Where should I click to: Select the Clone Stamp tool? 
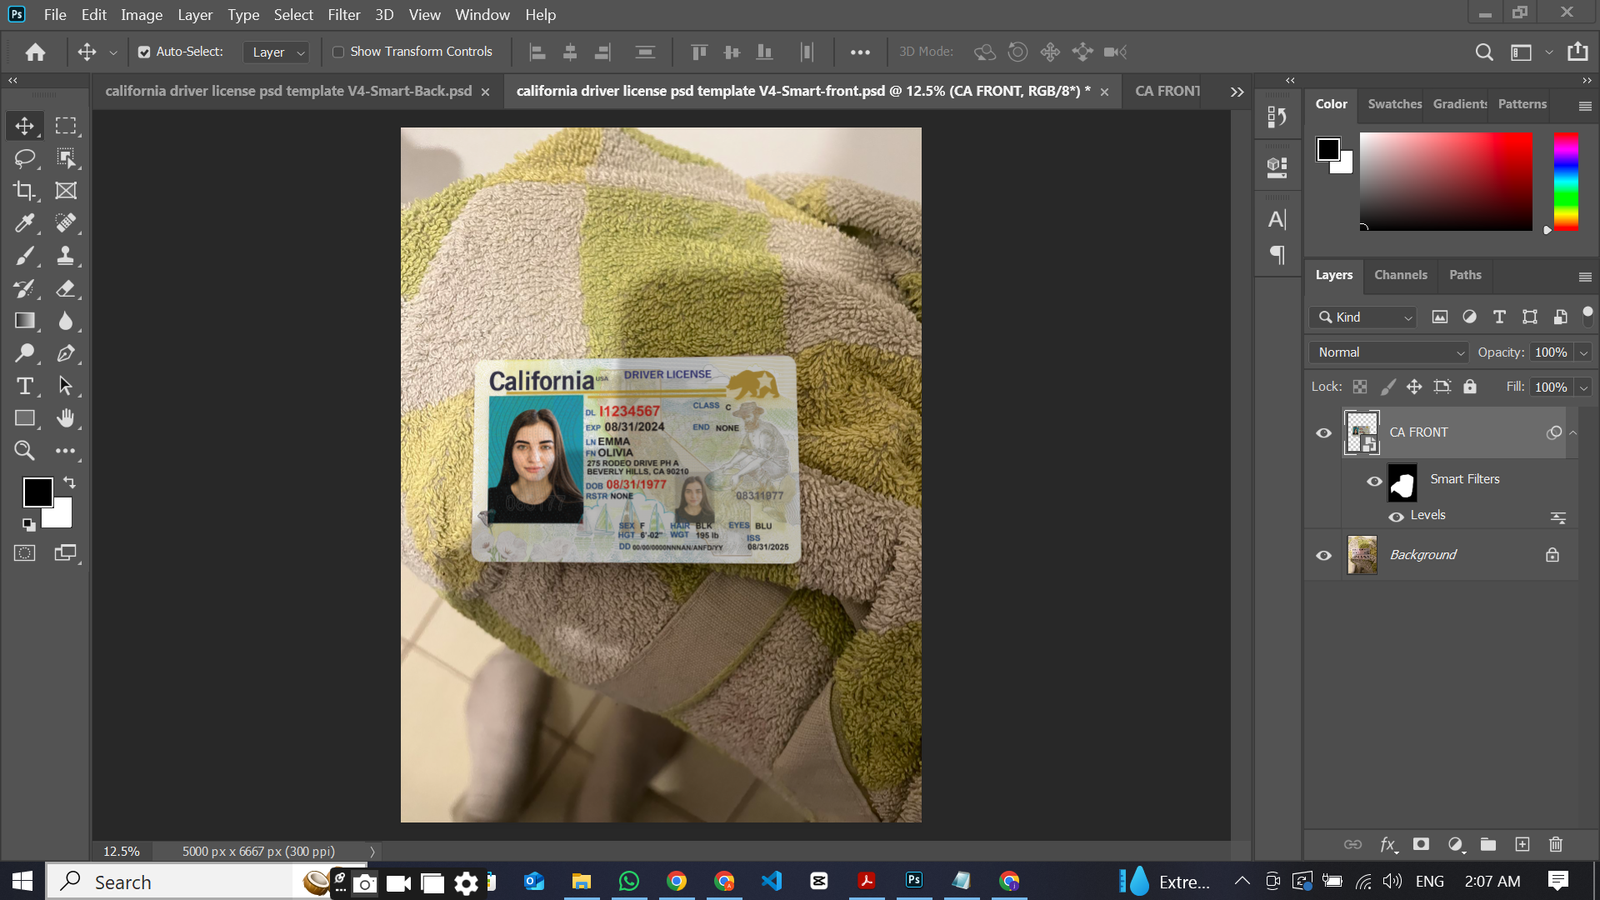click(66, 256)
